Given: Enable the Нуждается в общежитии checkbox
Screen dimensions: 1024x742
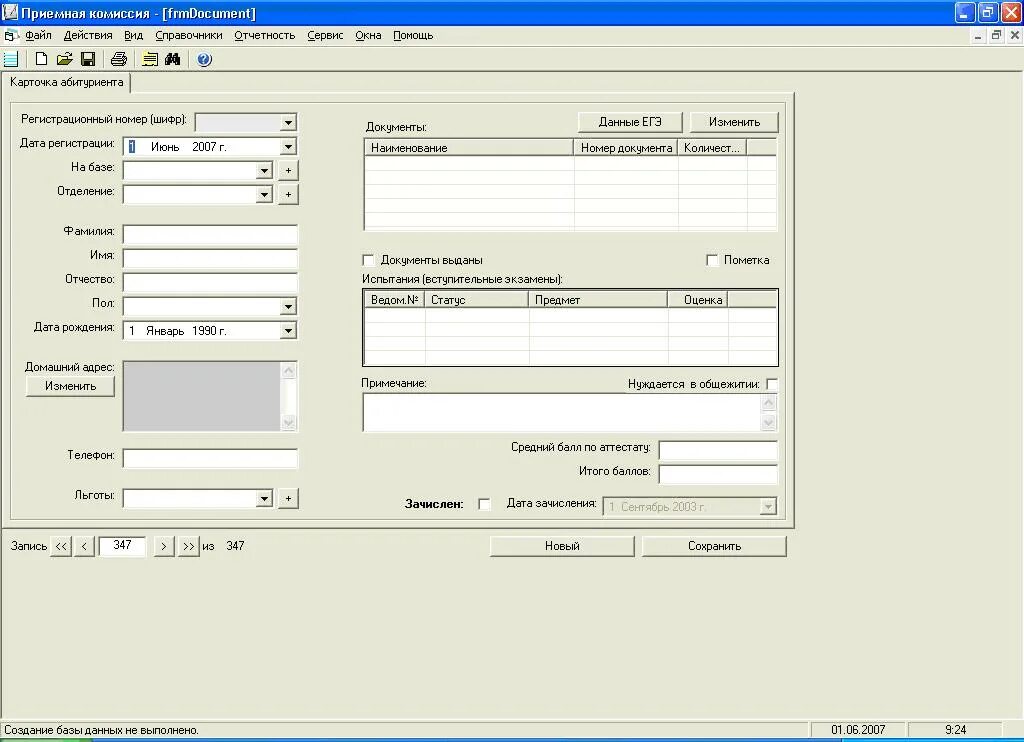Looking at the screenshot, I should coord(772,384).
